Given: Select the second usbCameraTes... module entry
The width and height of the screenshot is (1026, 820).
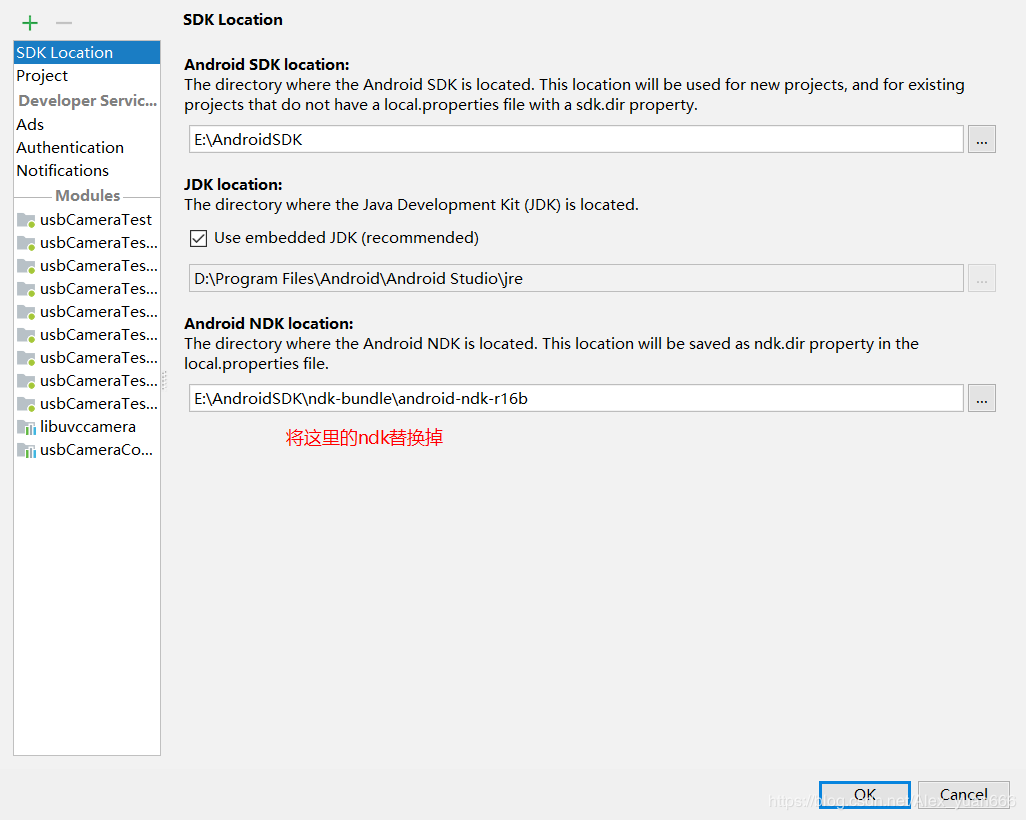Looking at the screenshot, I should click(98, 242).
